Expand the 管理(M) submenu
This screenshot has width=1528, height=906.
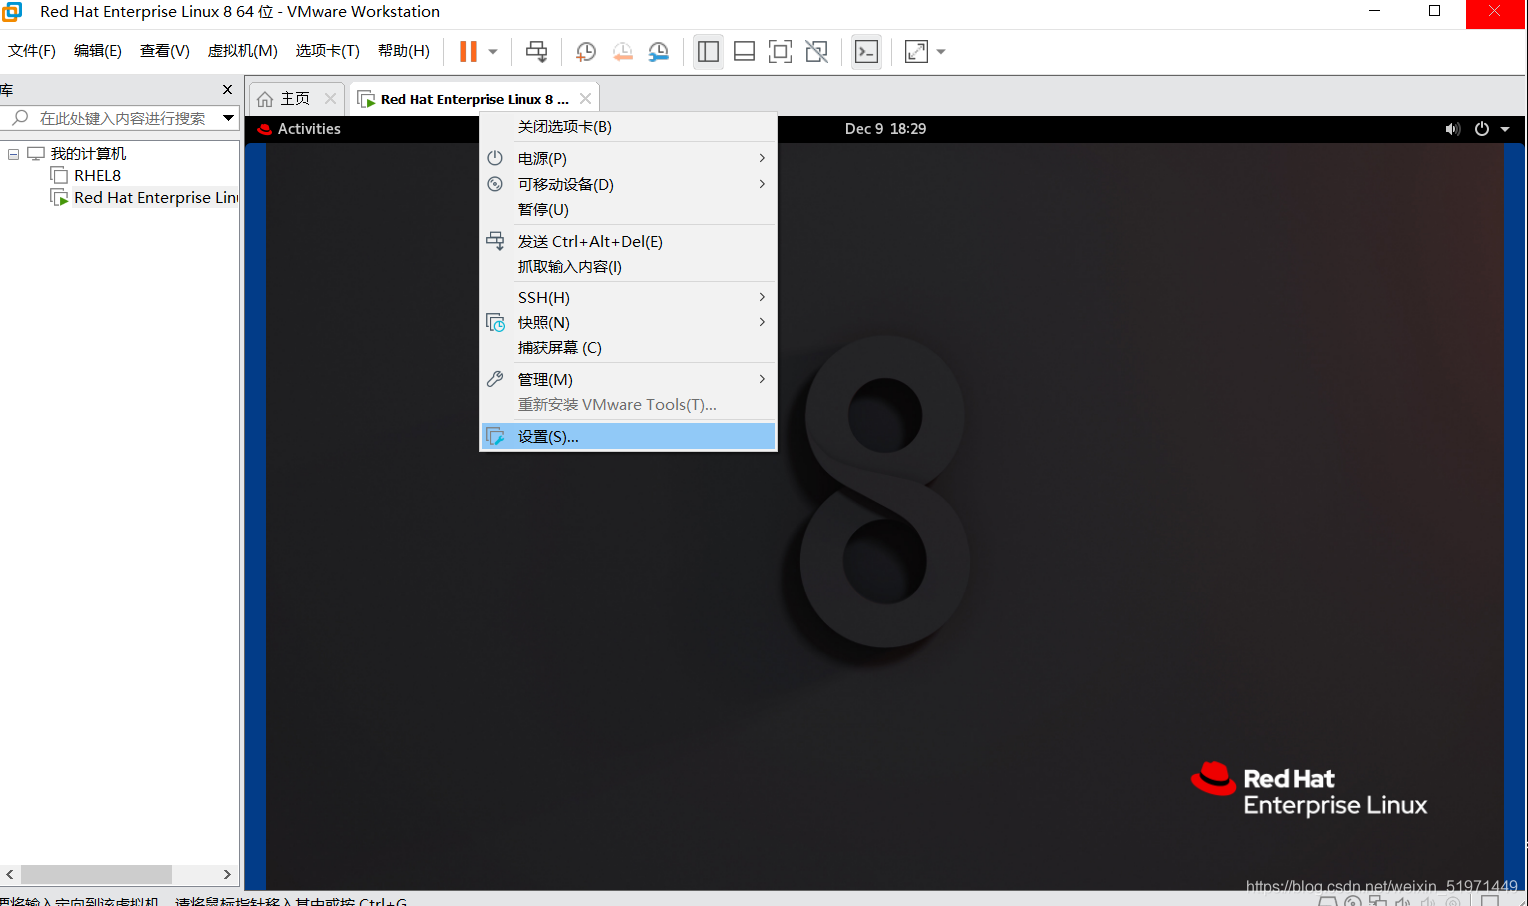click(x=628, y=380)
